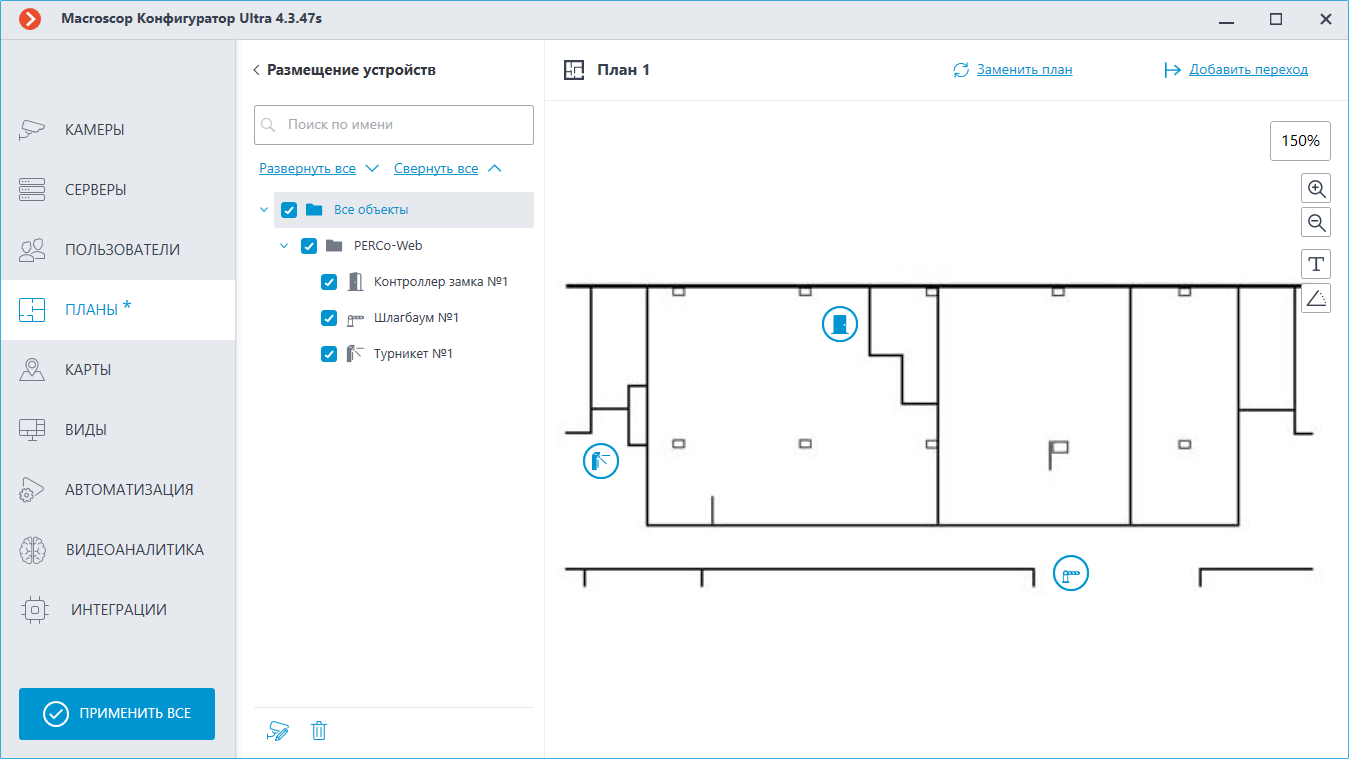This screenshot has height=759, width=1349.
Task: Select the barrier device on plan
Action: [1071, 574]
